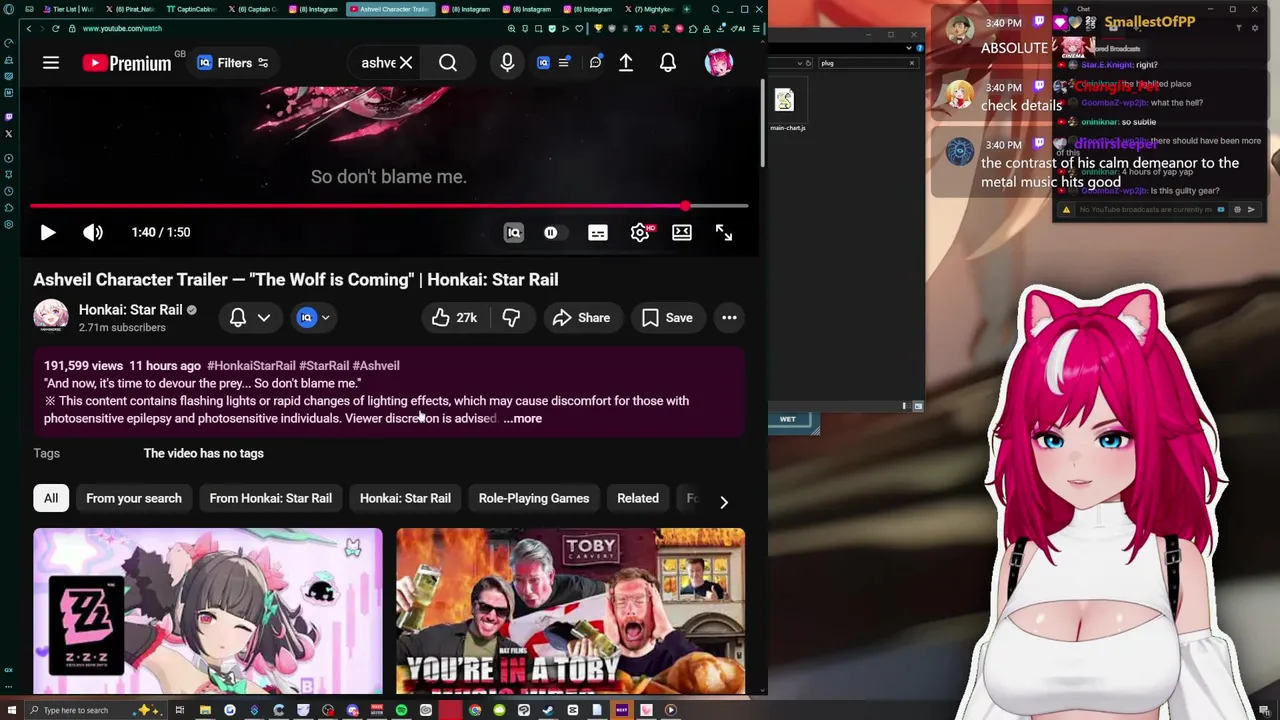Open the #HonkaiStarRail hashtag
Viewport: 1280px width, 720px height.
[251, 366]
